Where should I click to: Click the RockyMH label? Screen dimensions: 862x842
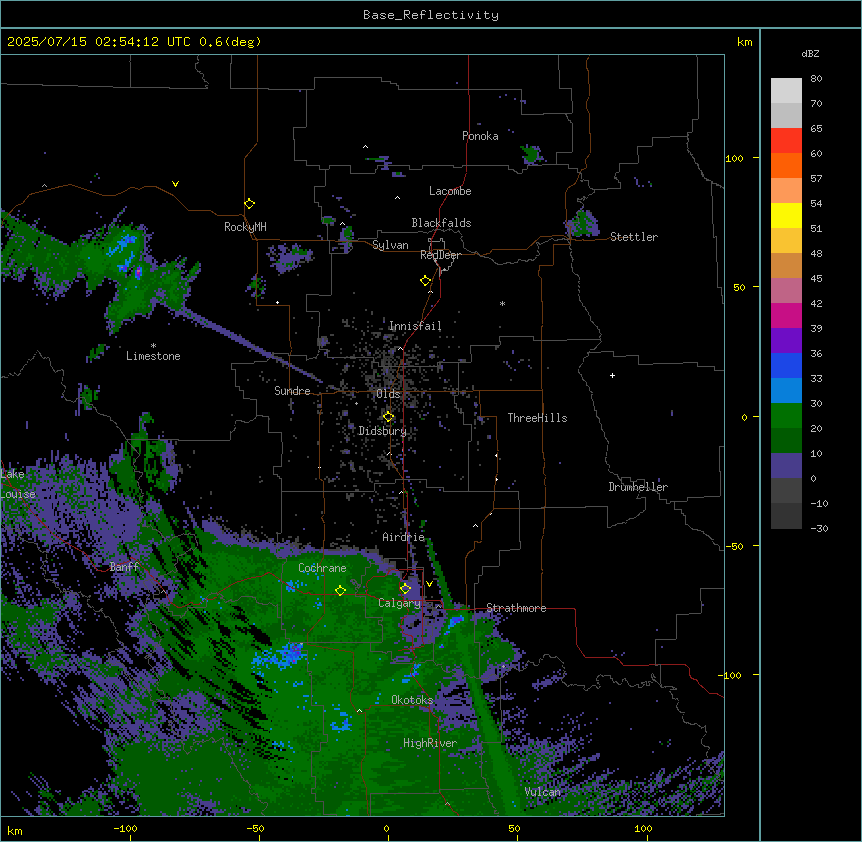point(245,227)
